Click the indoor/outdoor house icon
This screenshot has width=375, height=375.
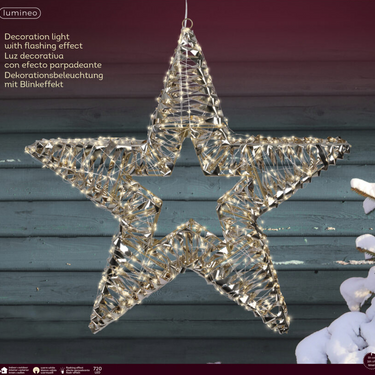[4, 370]
